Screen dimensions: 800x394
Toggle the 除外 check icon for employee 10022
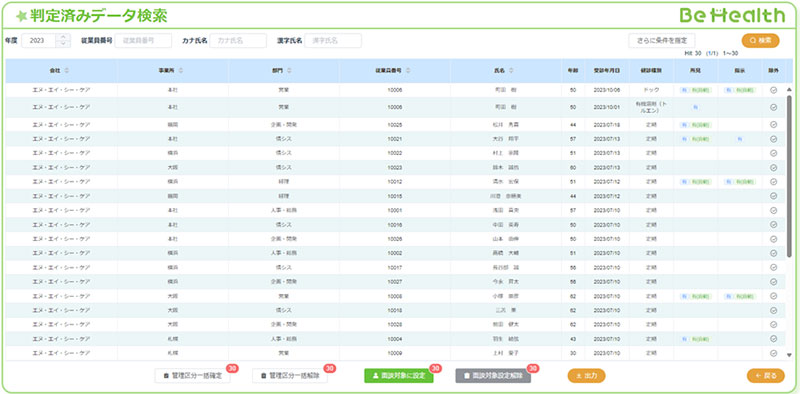coord(773,153)
